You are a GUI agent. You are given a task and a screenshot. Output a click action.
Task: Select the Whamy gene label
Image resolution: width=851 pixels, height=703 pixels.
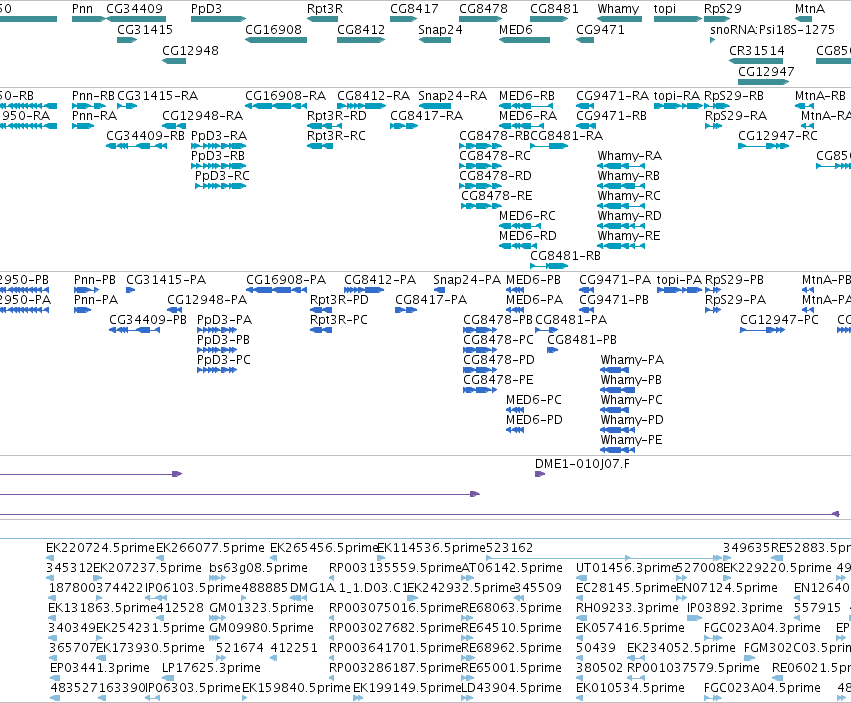[x=618, y=9]
